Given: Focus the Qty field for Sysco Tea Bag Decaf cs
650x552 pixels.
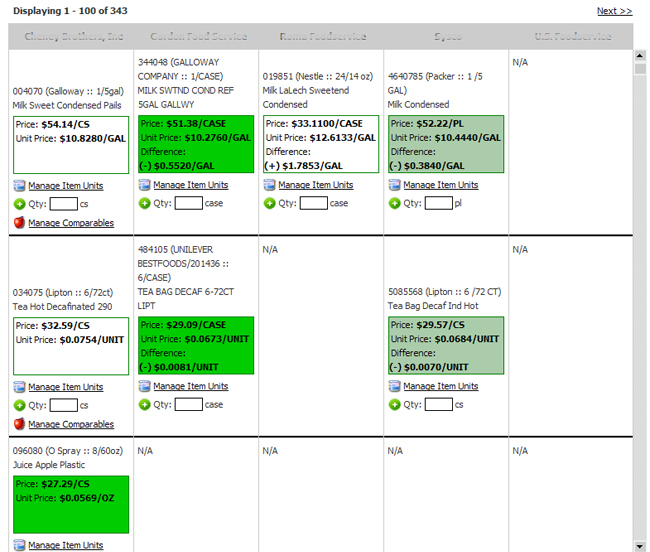Looking at the screenshot, I should pyautogui.click(x=439, y=404).
